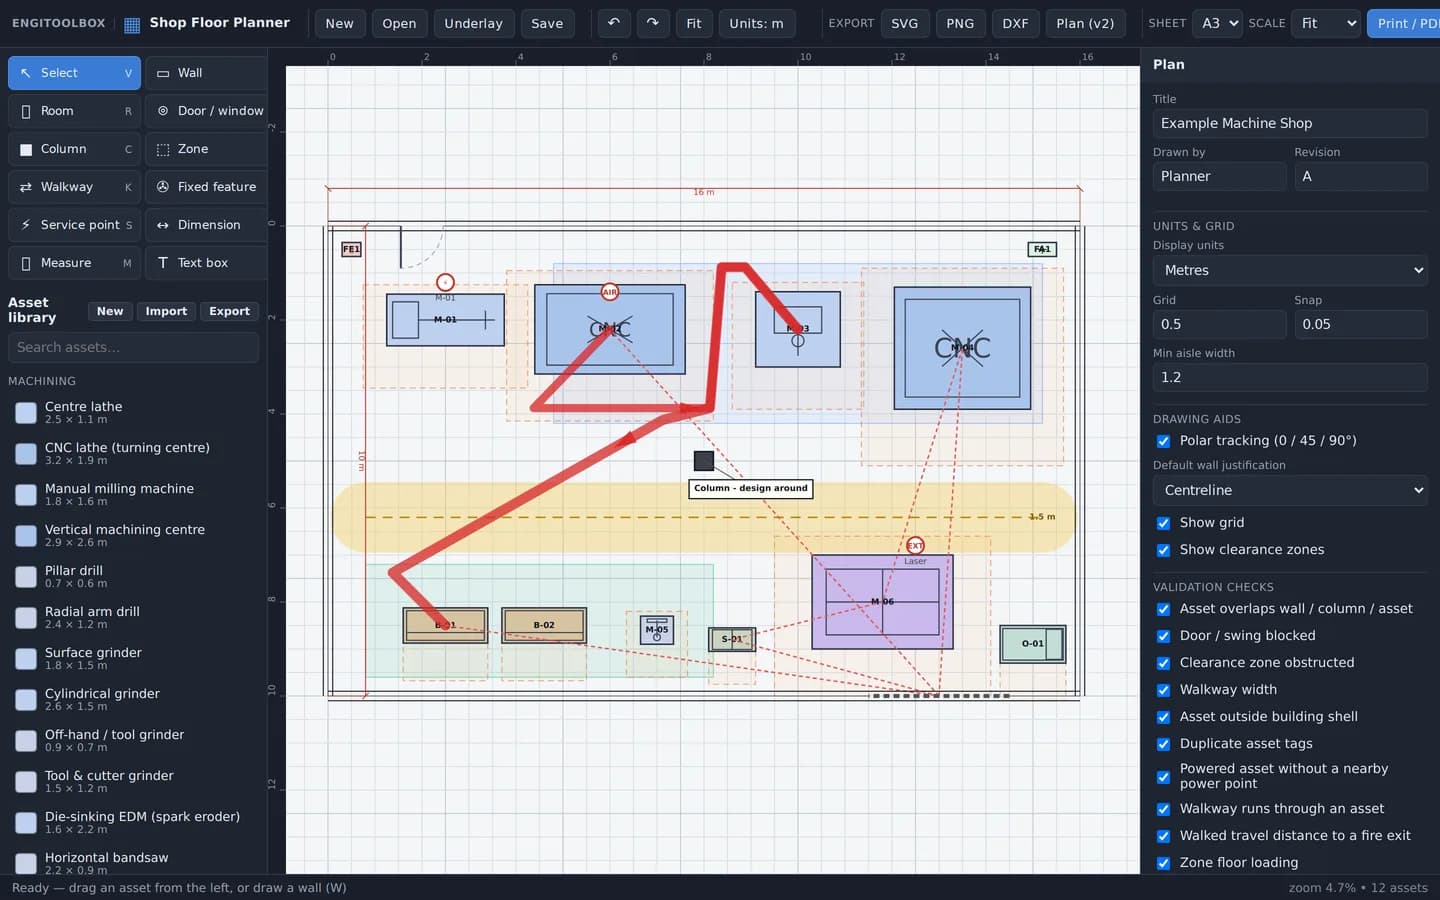Disable the Show grid checkbox
This screenshot has height=900, width=1440.
(x=1163, y=523)
